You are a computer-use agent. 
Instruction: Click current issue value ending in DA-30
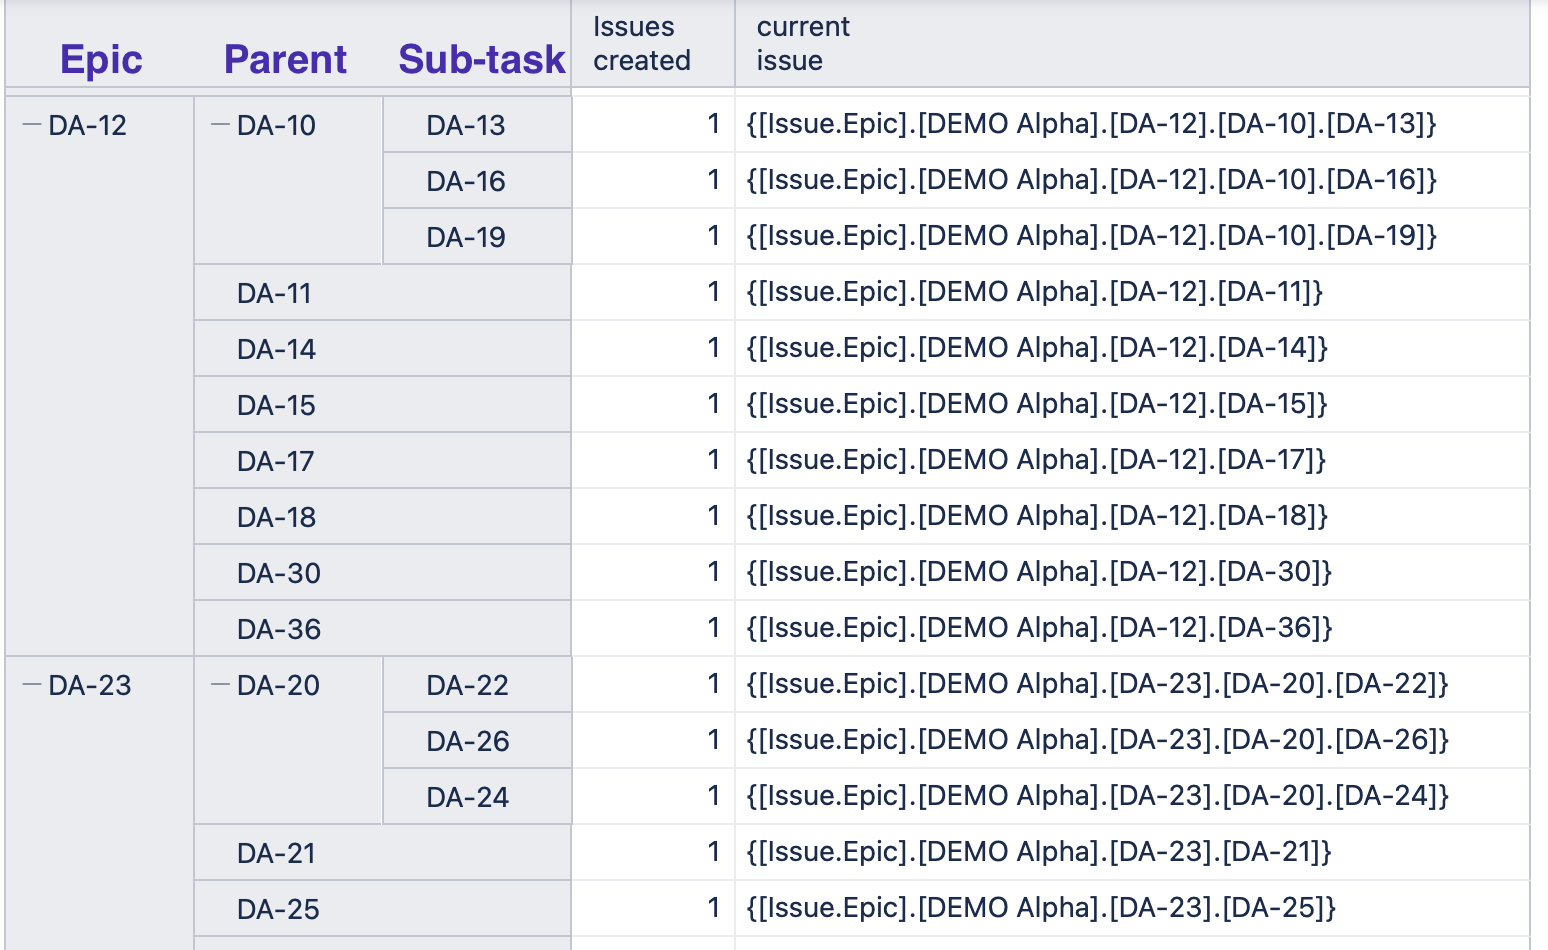click(x=1039, y=572)
